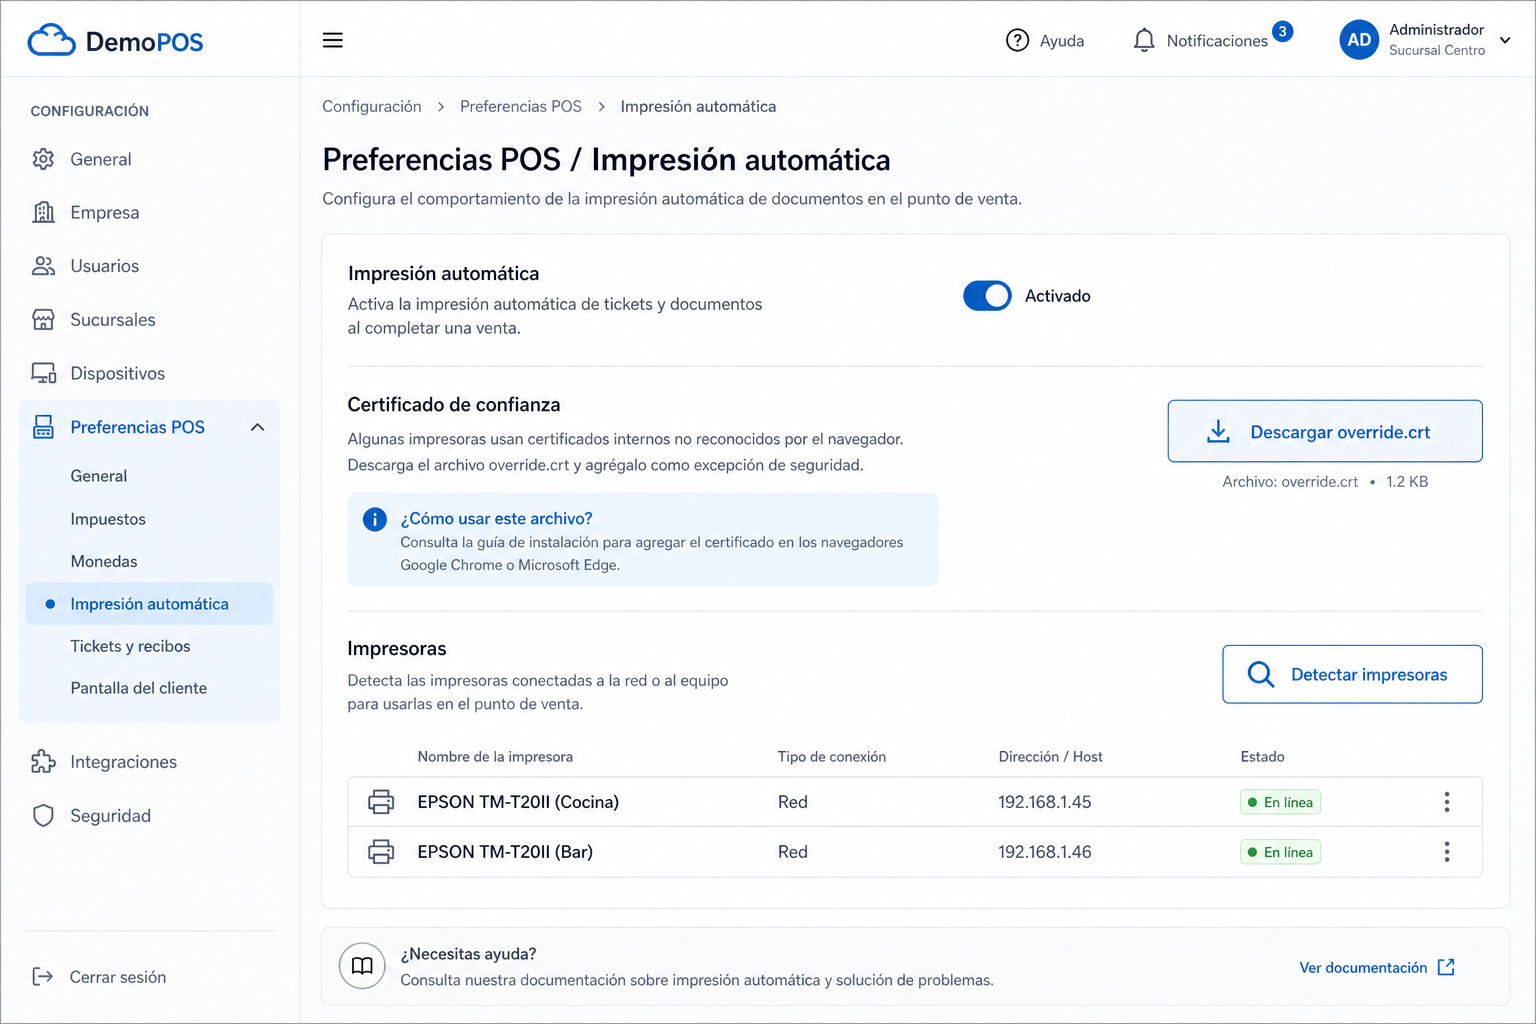Click the book icon in the help banner
The width and height of the screenshot is (1536, 1024).
tap(362, 966)
